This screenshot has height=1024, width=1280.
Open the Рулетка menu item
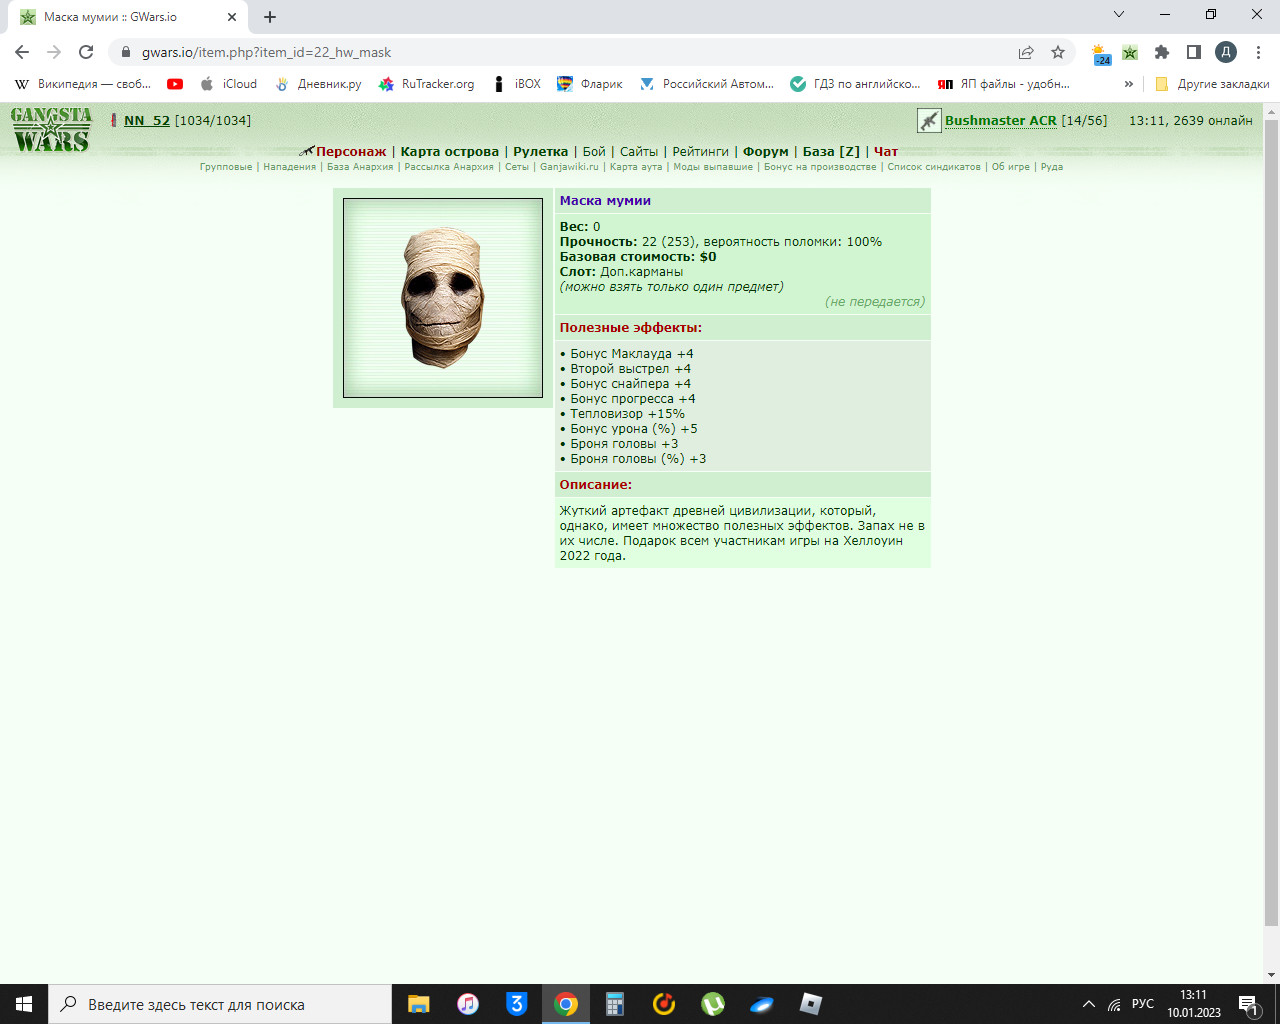[x=541, y=152]
